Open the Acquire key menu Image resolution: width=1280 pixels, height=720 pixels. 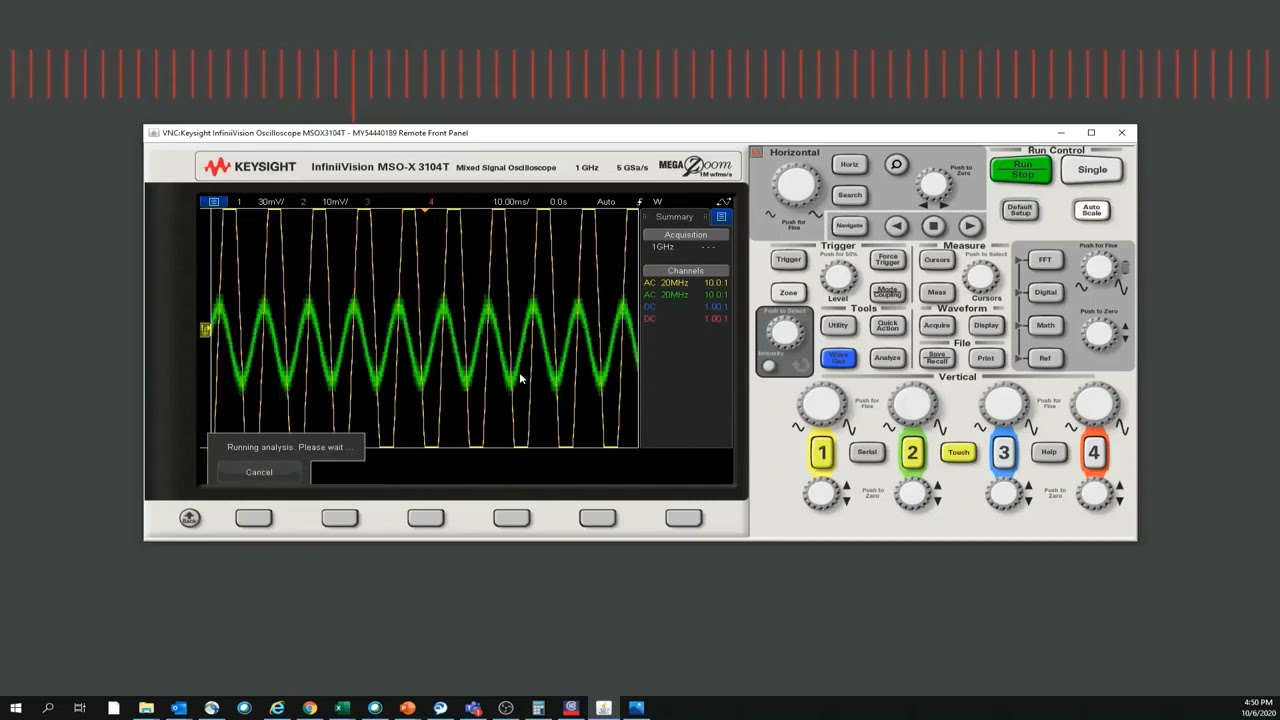[x=937, y=325]
